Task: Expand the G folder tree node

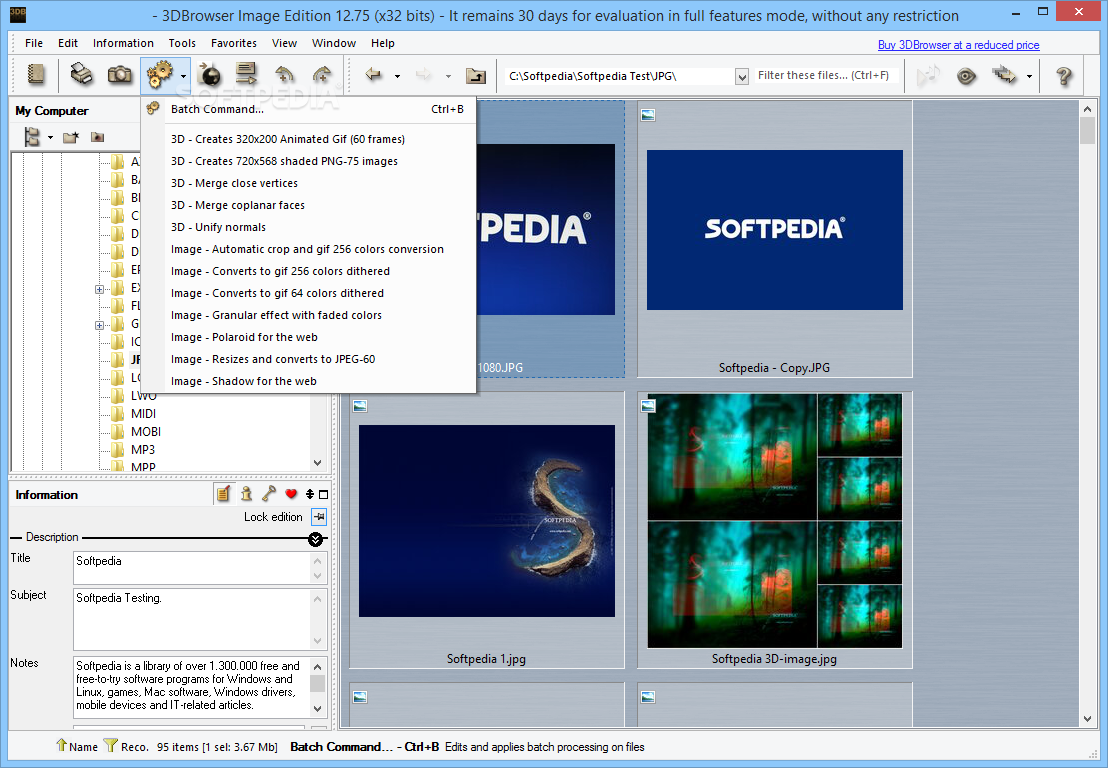Action: 100,325
